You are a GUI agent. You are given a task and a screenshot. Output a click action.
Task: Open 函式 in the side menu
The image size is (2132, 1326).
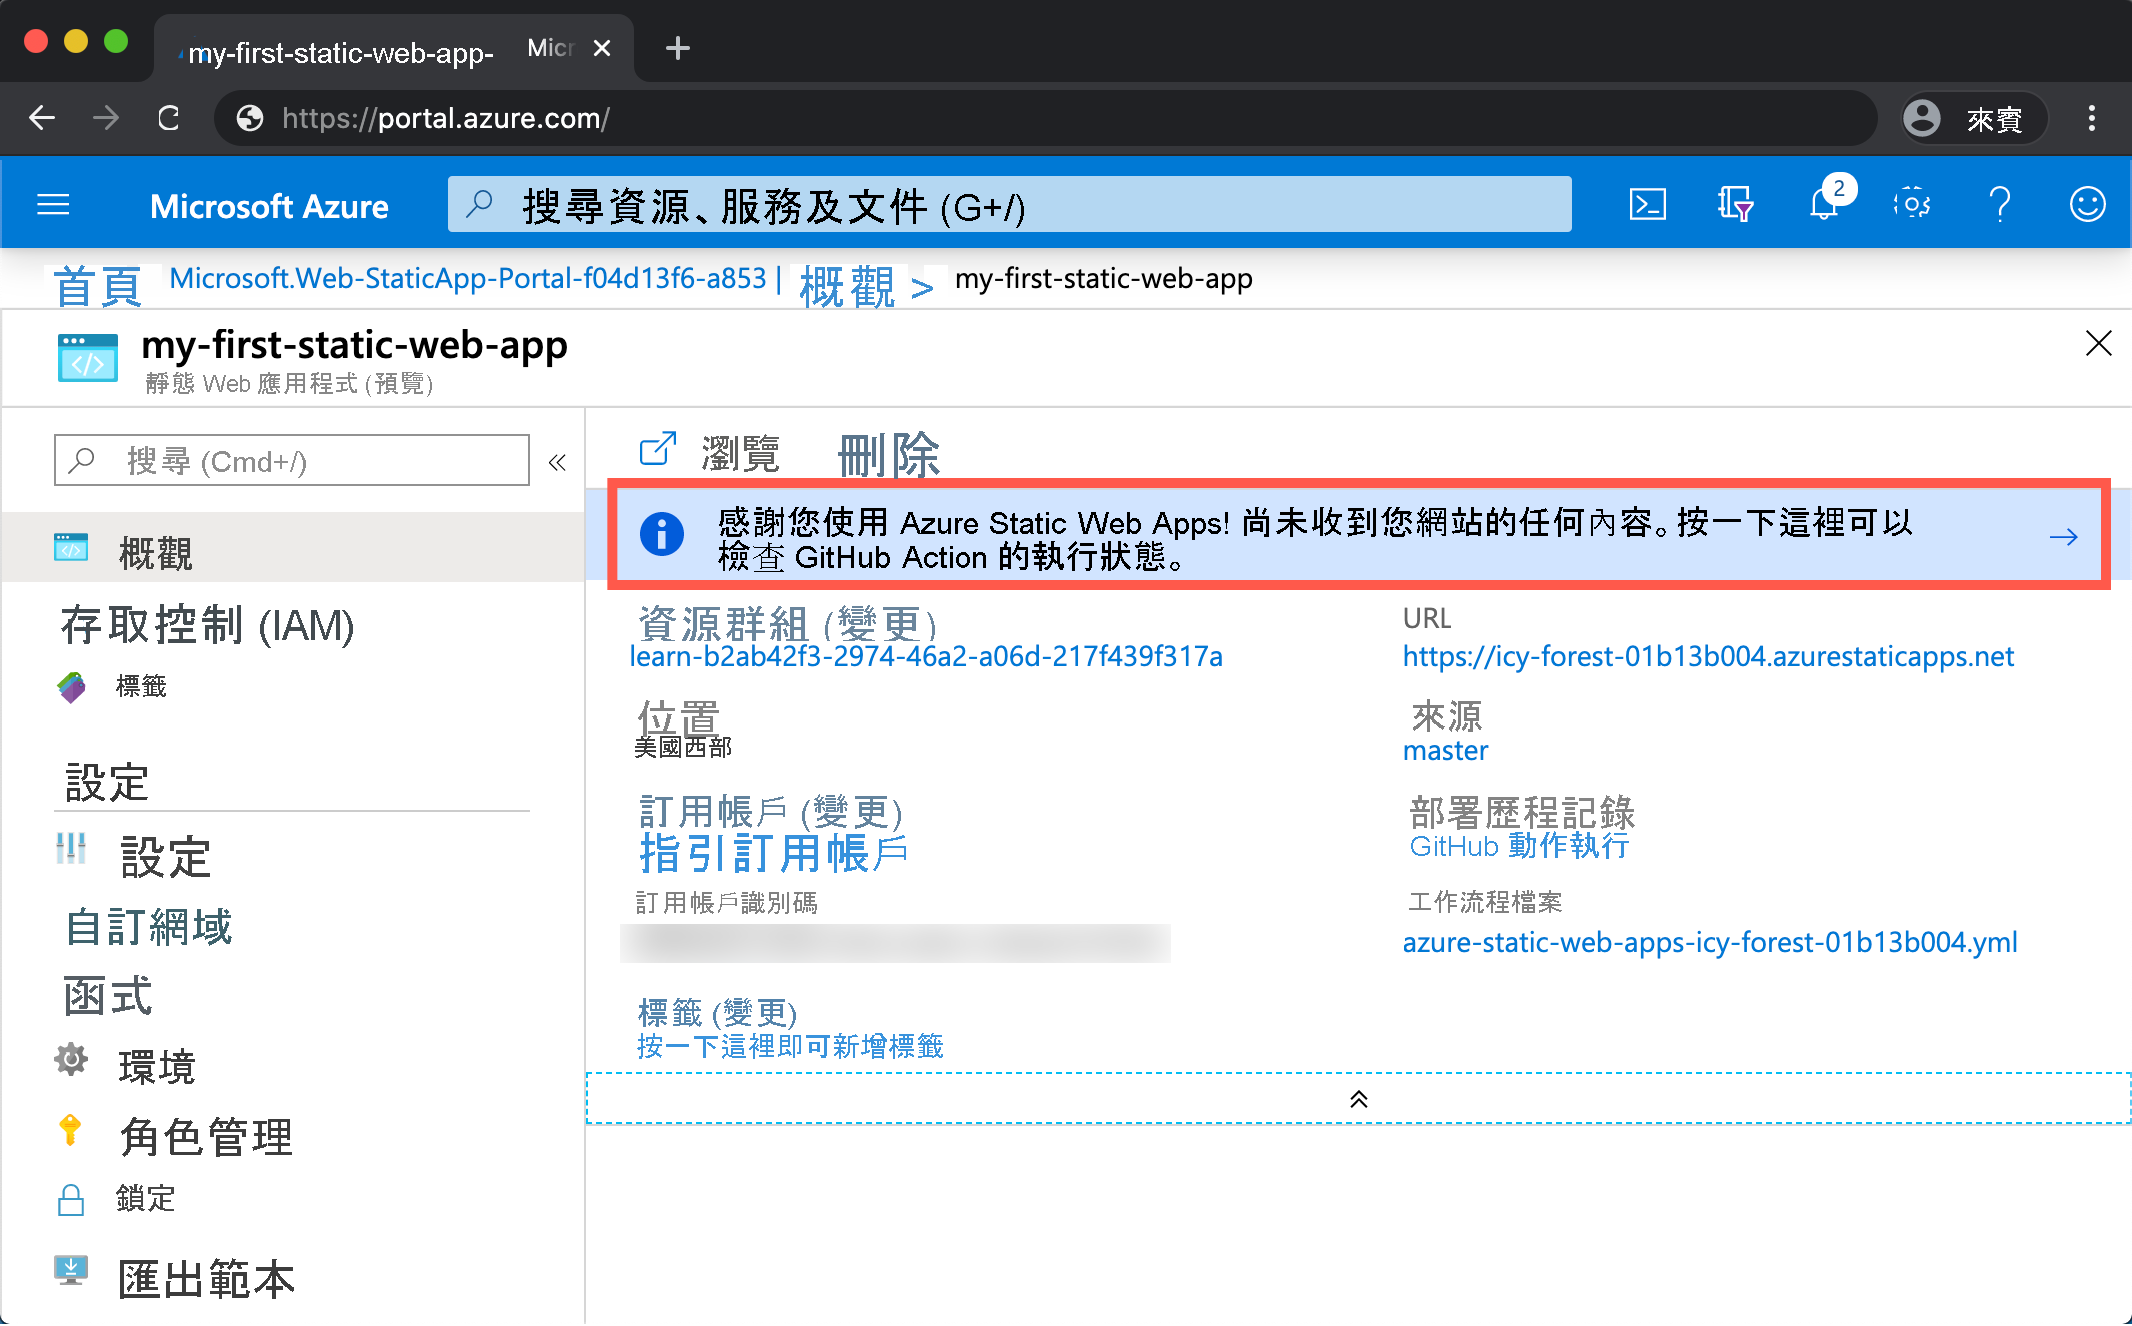(108, 996)
